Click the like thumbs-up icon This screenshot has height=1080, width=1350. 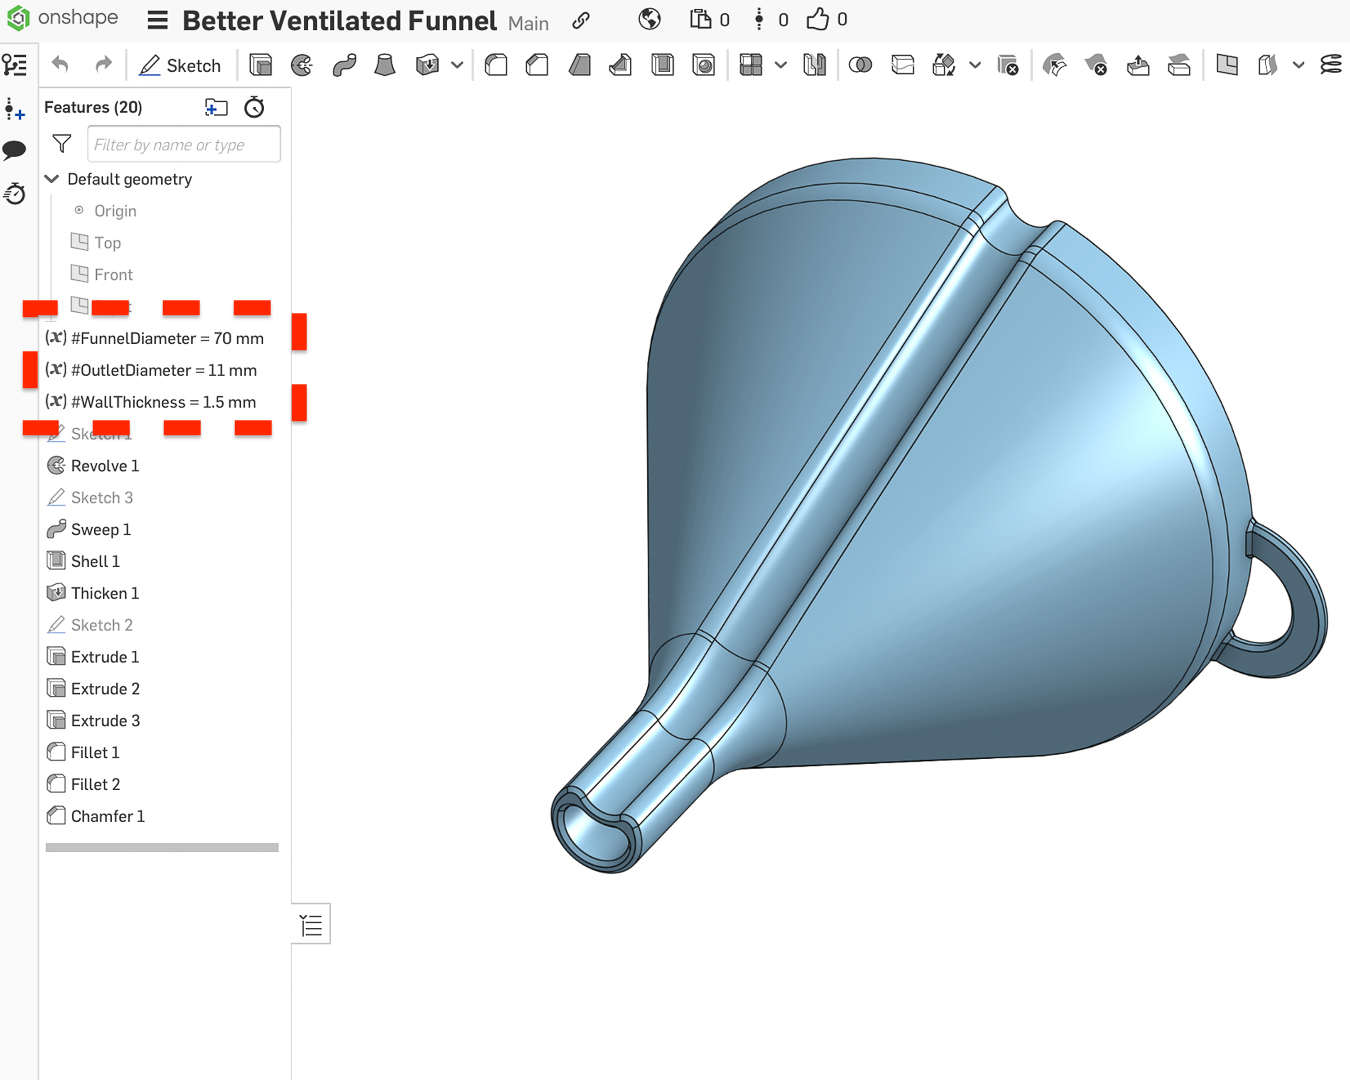(x=818, y=19)
